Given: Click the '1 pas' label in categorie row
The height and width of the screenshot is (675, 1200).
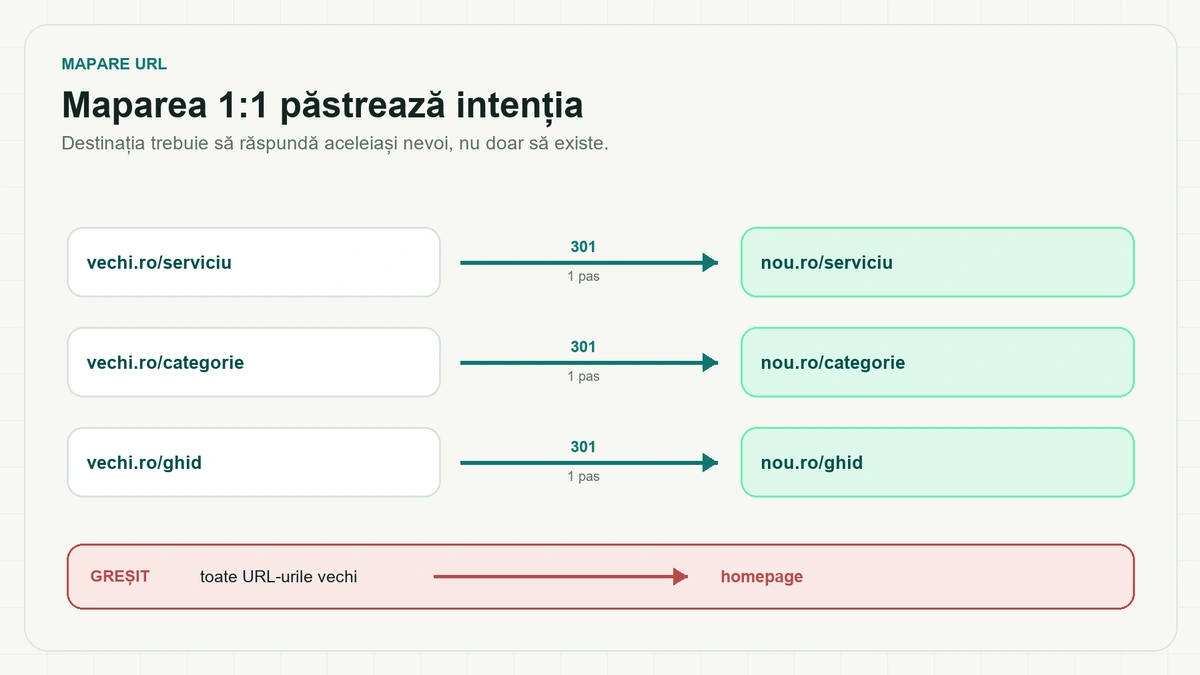Looking at the screenshot, I should (583, 377).
